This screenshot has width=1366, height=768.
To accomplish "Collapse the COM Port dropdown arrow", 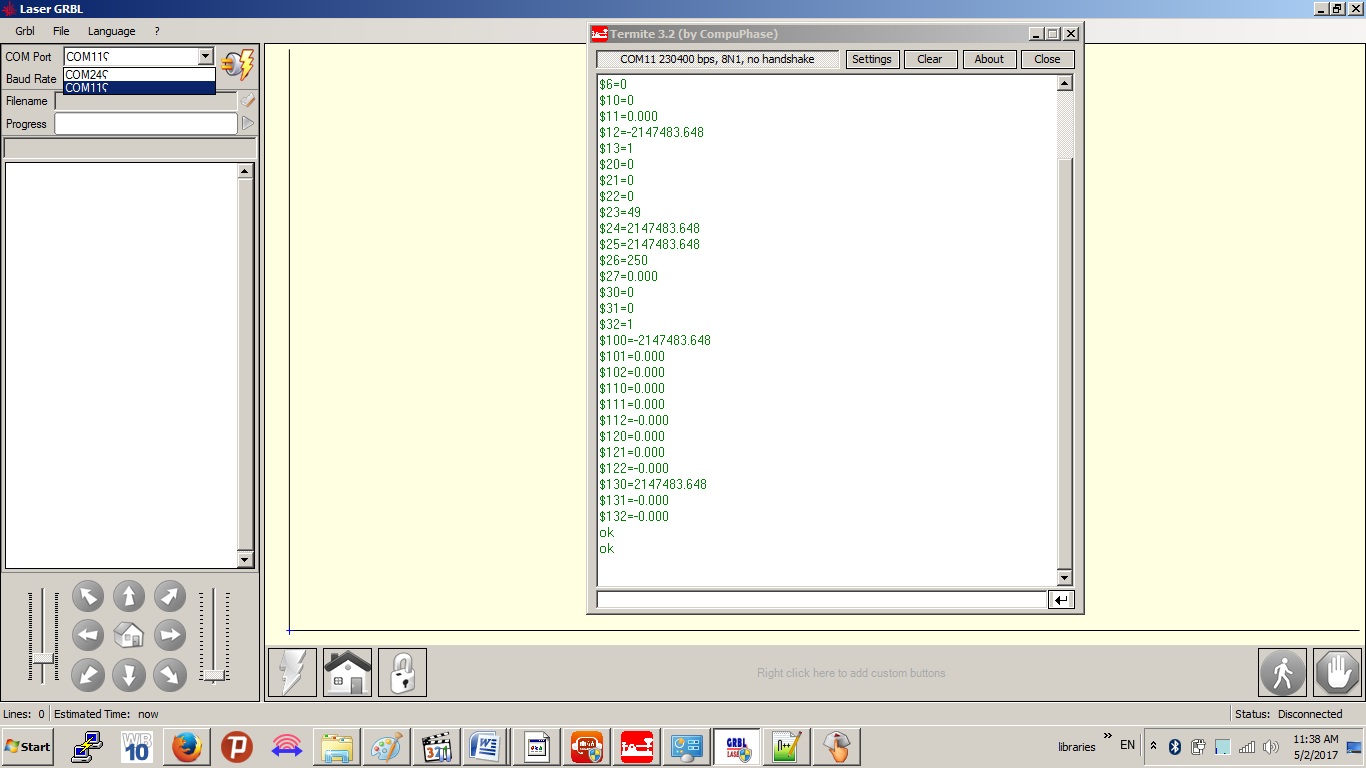I will tap(205, 57).
